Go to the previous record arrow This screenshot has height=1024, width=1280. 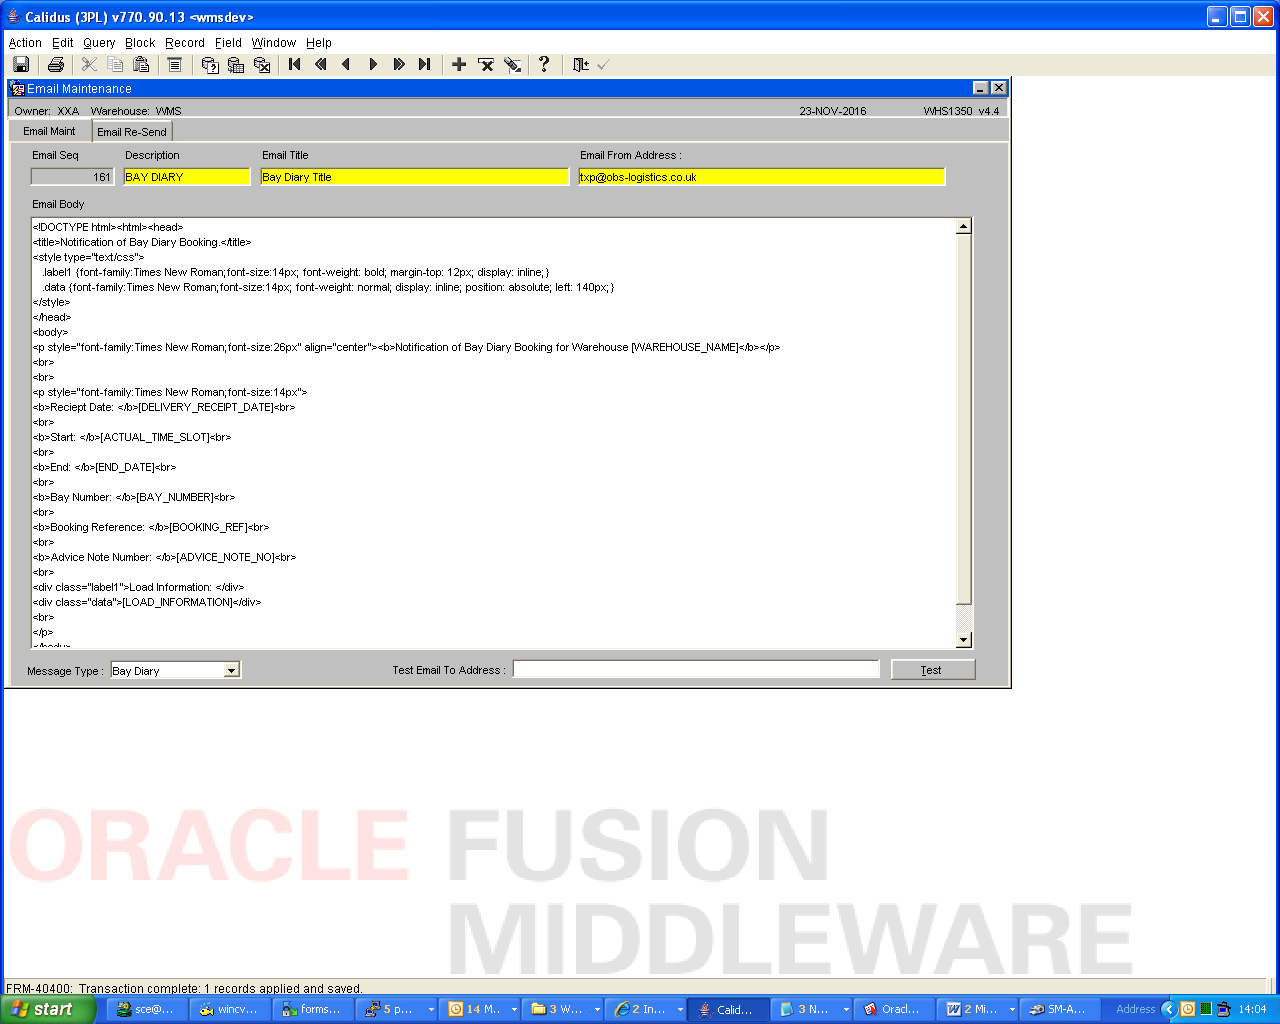[x=347, y=64]
